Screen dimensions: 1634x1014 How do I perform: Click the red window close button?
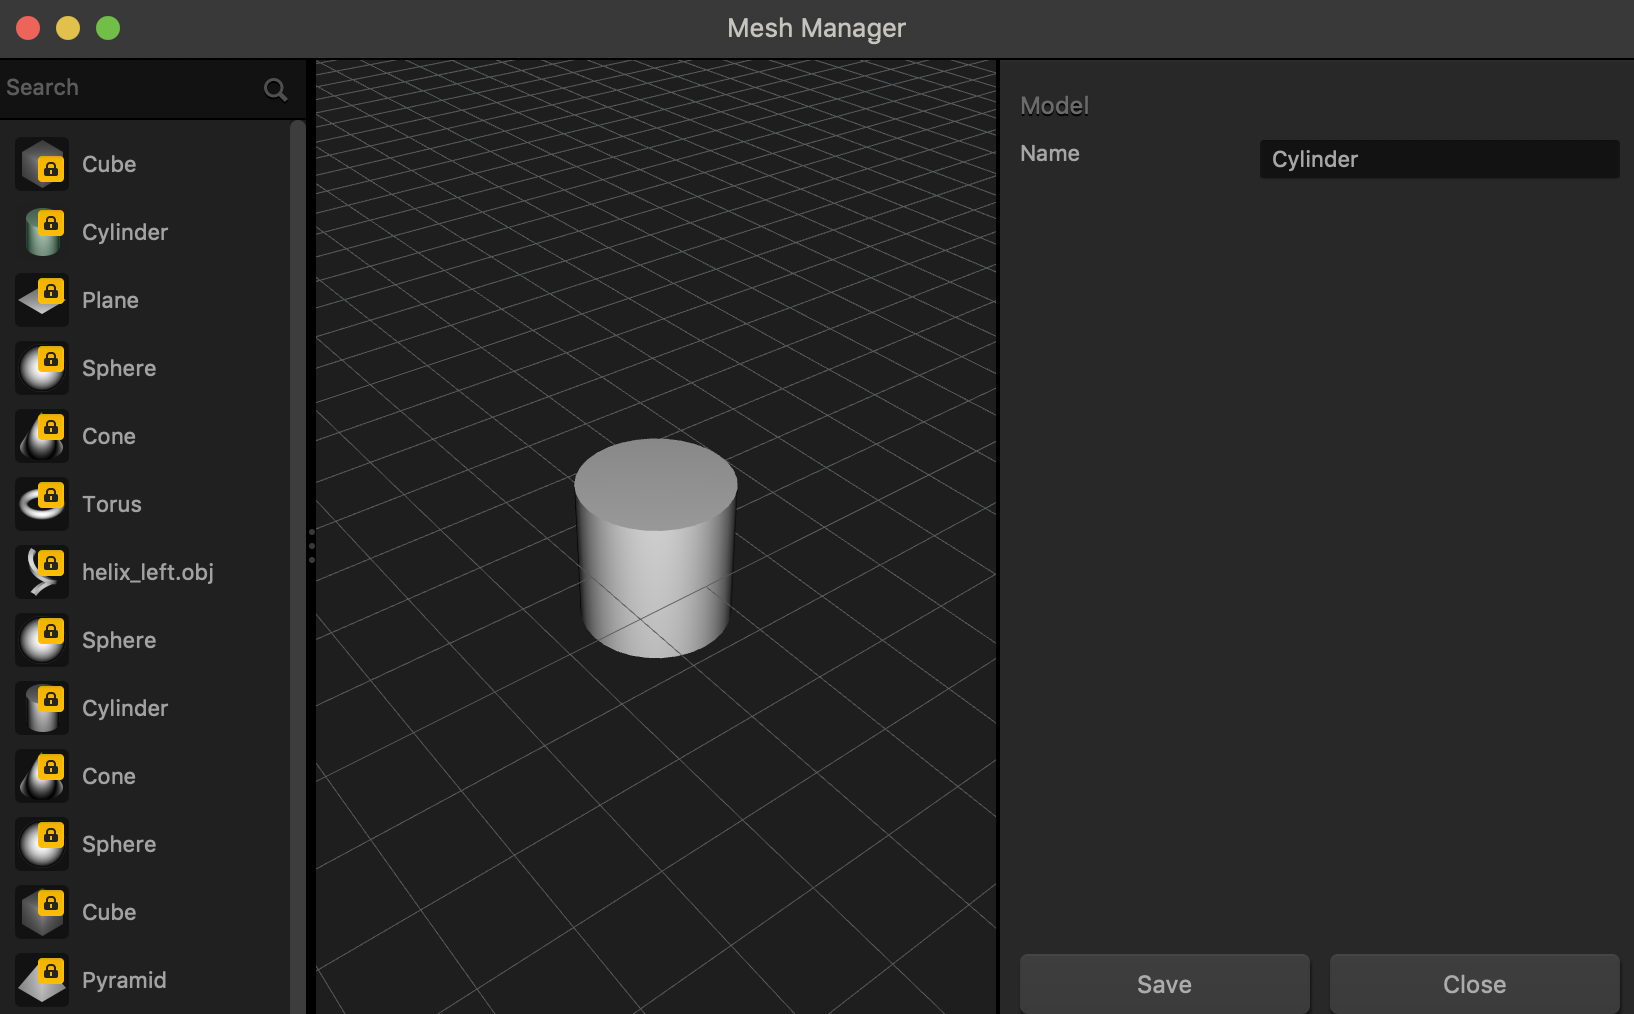click(28, 28)
